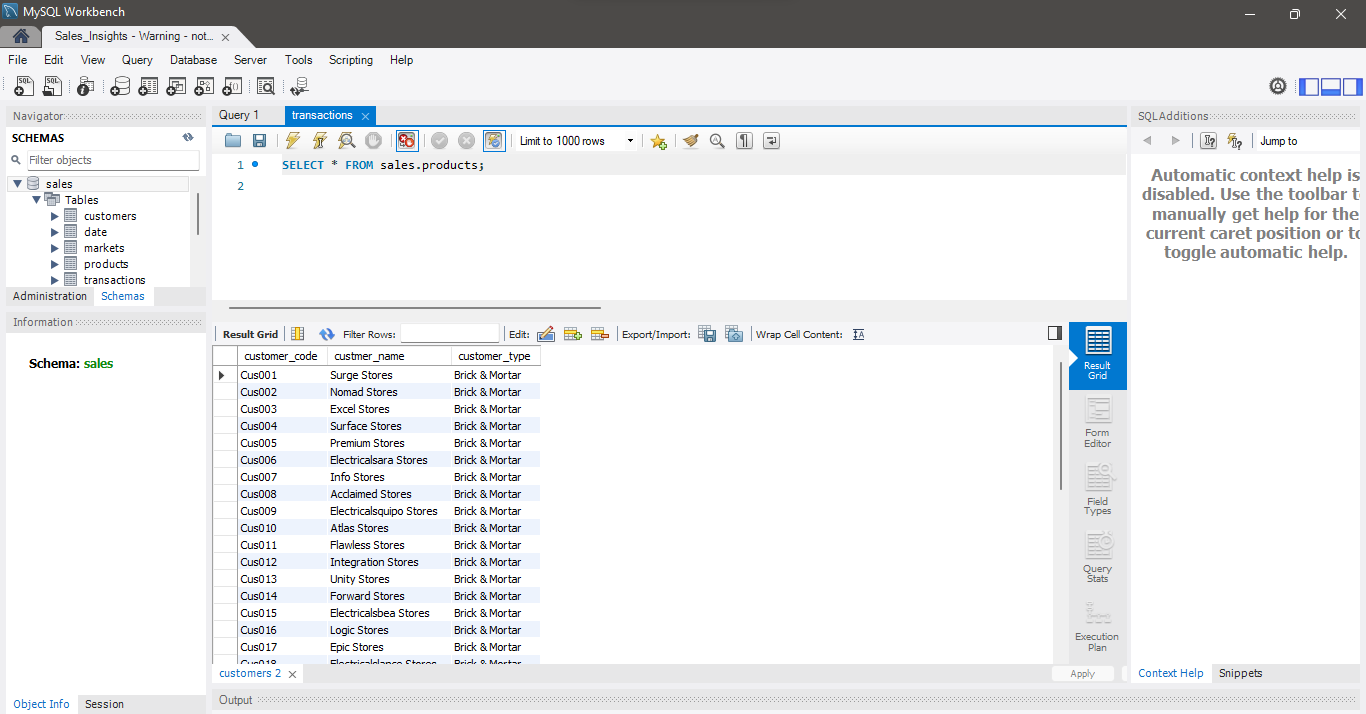Export recordset to file icon
Image resolution: width=1366 pixels, height=714 pixels.
click(707, 334)
